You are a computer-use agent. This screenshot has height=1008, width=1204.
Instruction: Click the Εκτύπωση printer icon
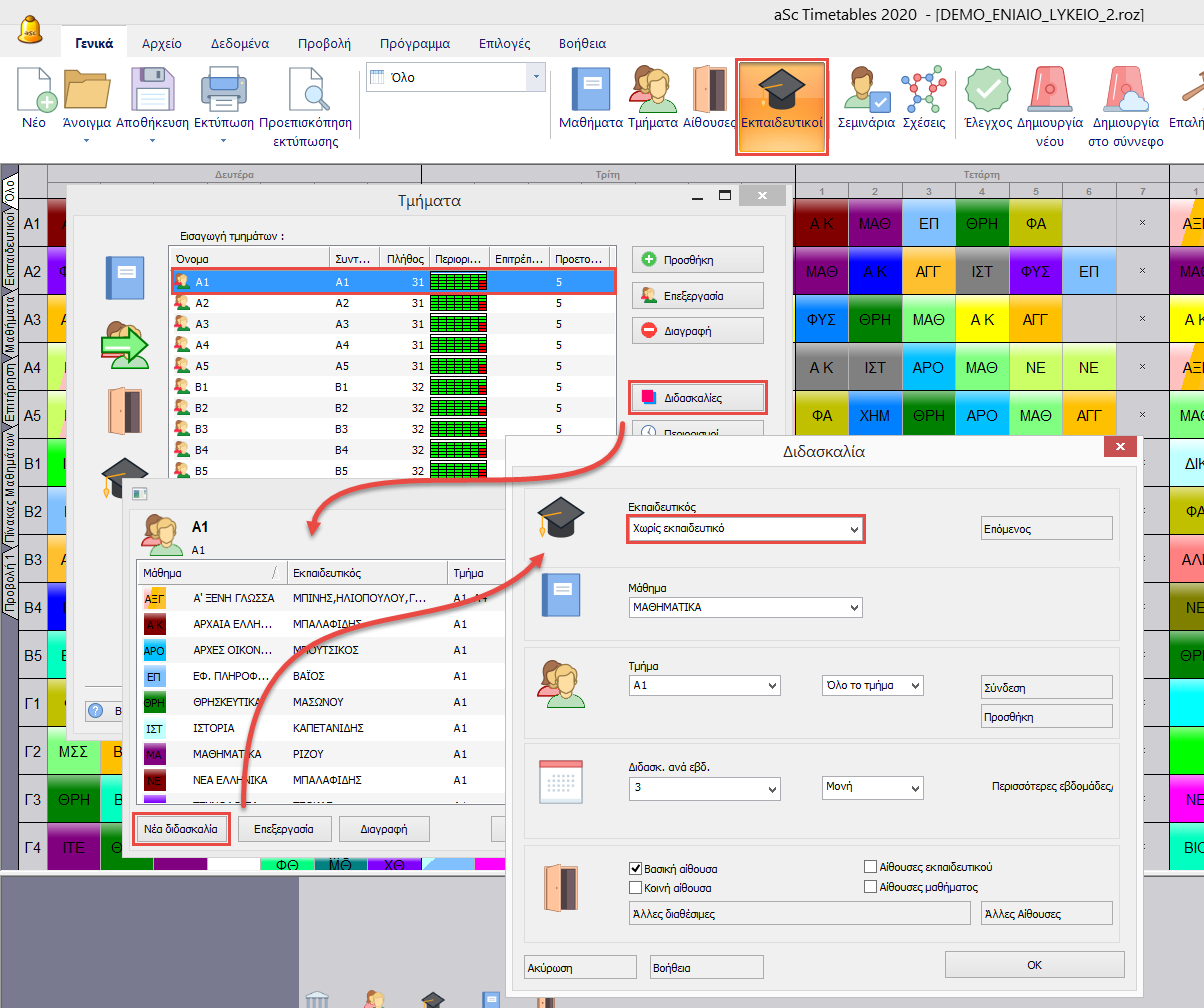coord(219,90)
